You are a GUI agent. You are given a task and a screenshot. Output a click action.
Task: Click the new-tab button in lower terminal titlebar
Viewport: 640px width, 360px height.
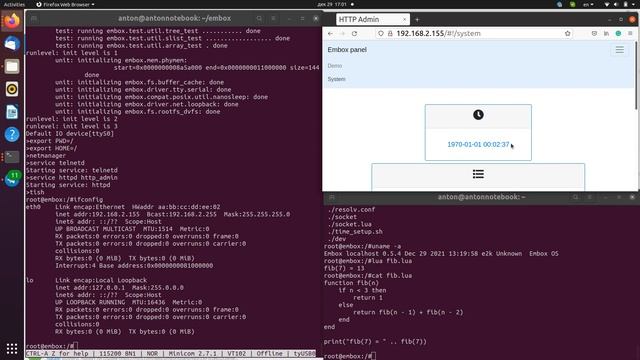click(x=332, y=197)
